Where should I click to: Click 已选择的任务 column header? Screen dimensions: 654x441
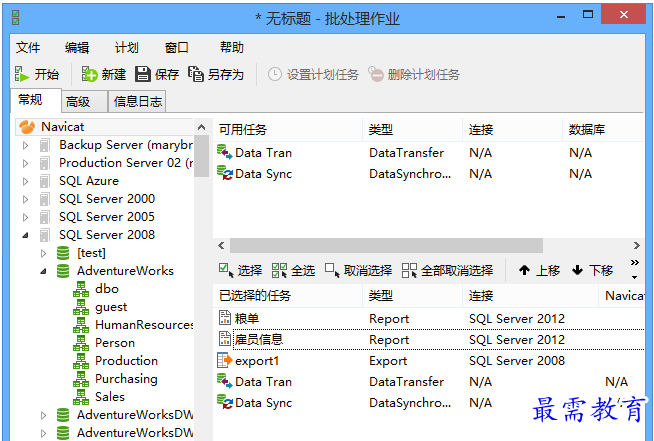click(288, 296)
